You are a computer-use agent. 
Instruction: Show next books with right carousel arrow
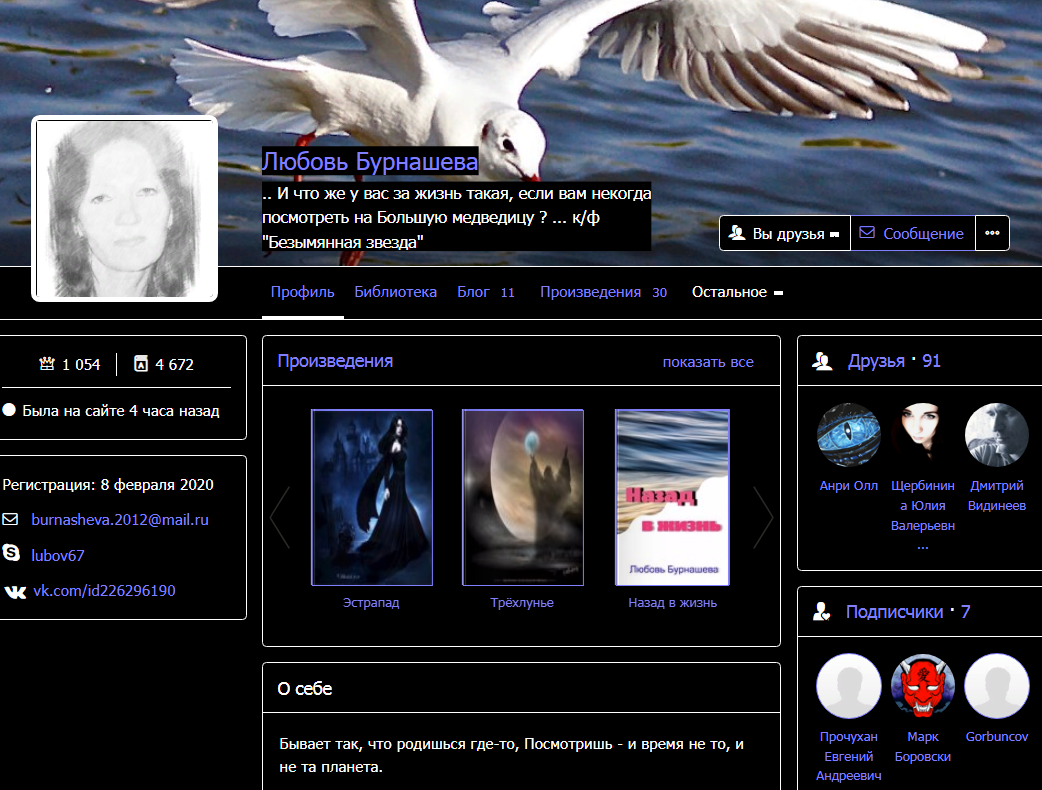[763, 517]
